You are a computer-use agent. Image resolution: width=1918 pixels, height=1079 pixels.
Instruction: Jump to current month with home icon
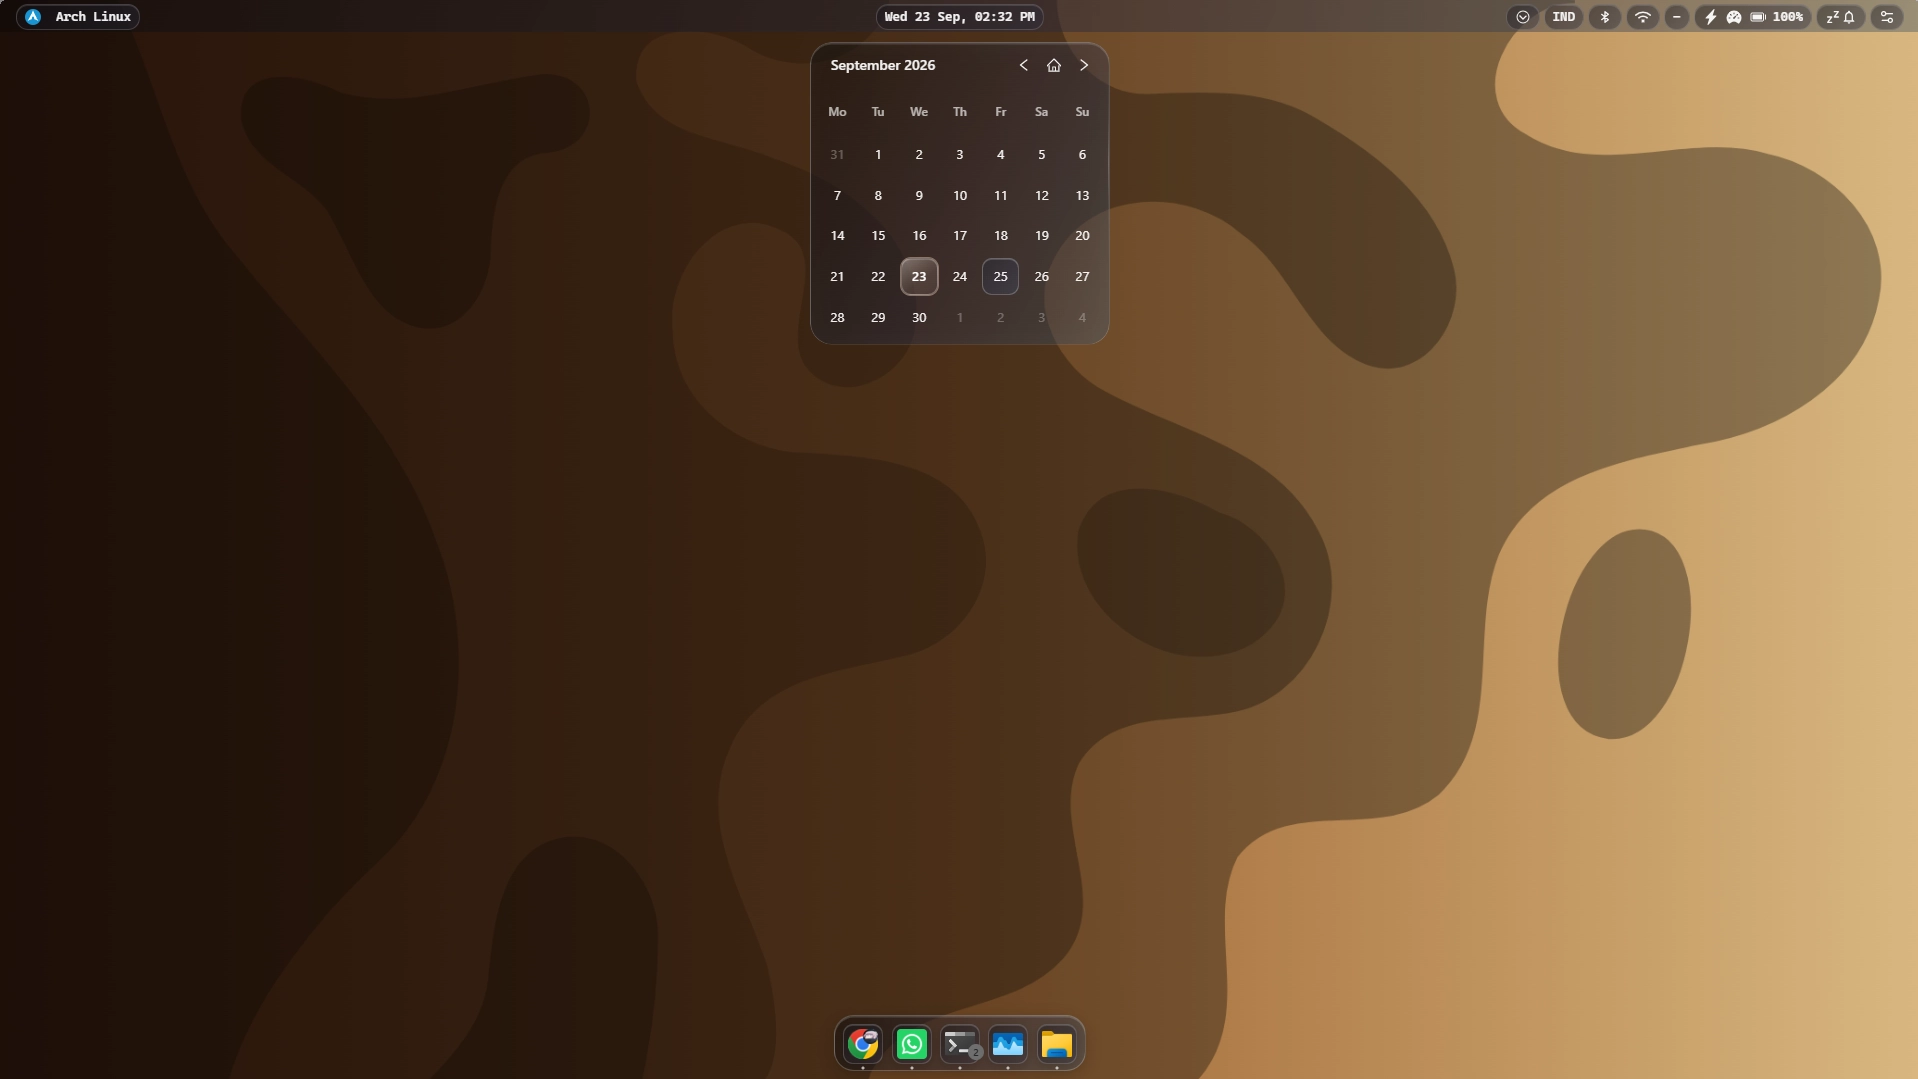tap(1053, 65)
